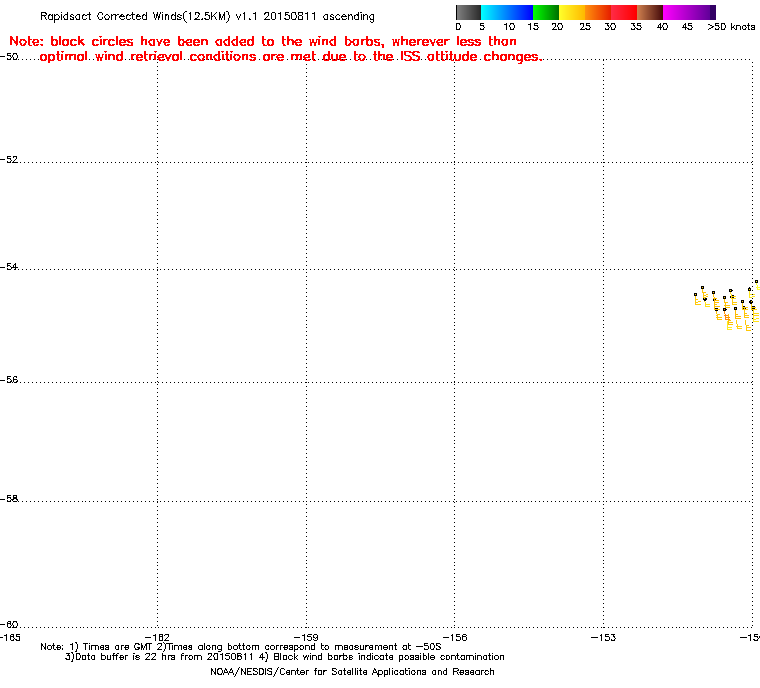
Task: Click the latitude label -54
Action: [x=10, y=267]
